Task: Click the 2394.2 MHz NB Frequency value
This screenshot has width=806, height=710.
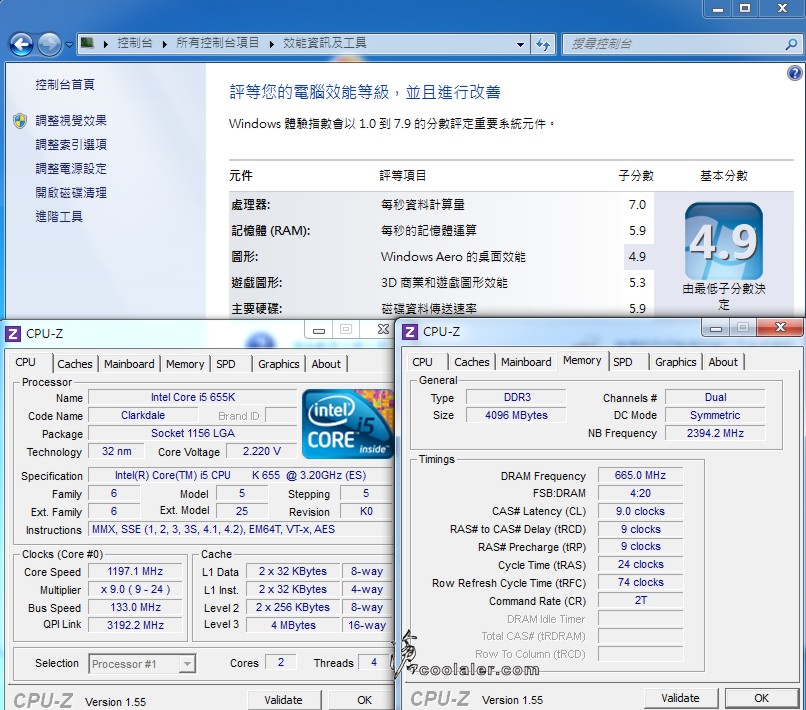Action: click(715, 433)
